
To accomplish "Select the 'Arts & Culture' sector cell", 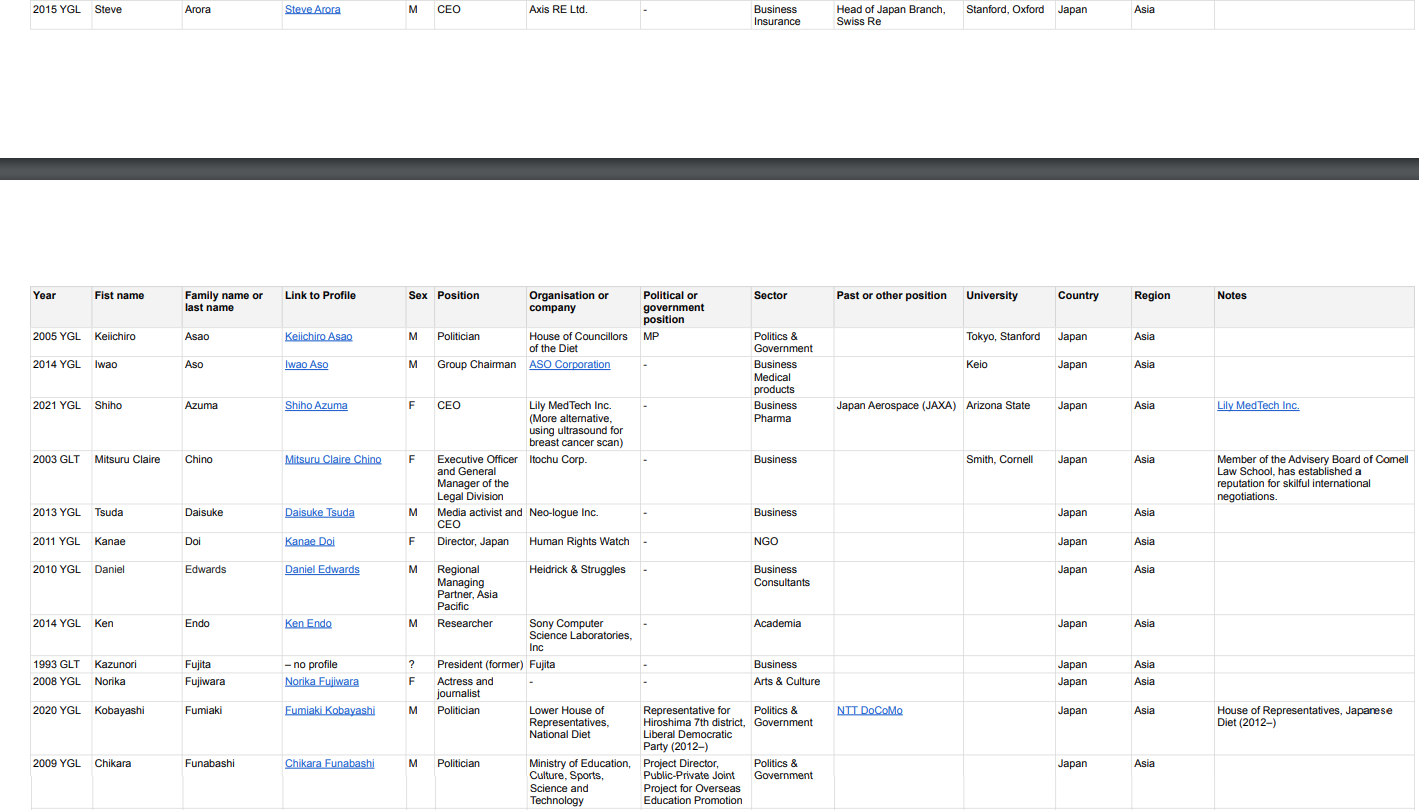I will click(793, 687).
